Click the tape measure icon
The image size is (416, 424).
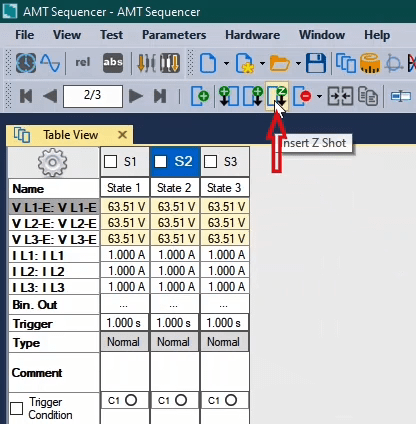[x=370, y=63]
